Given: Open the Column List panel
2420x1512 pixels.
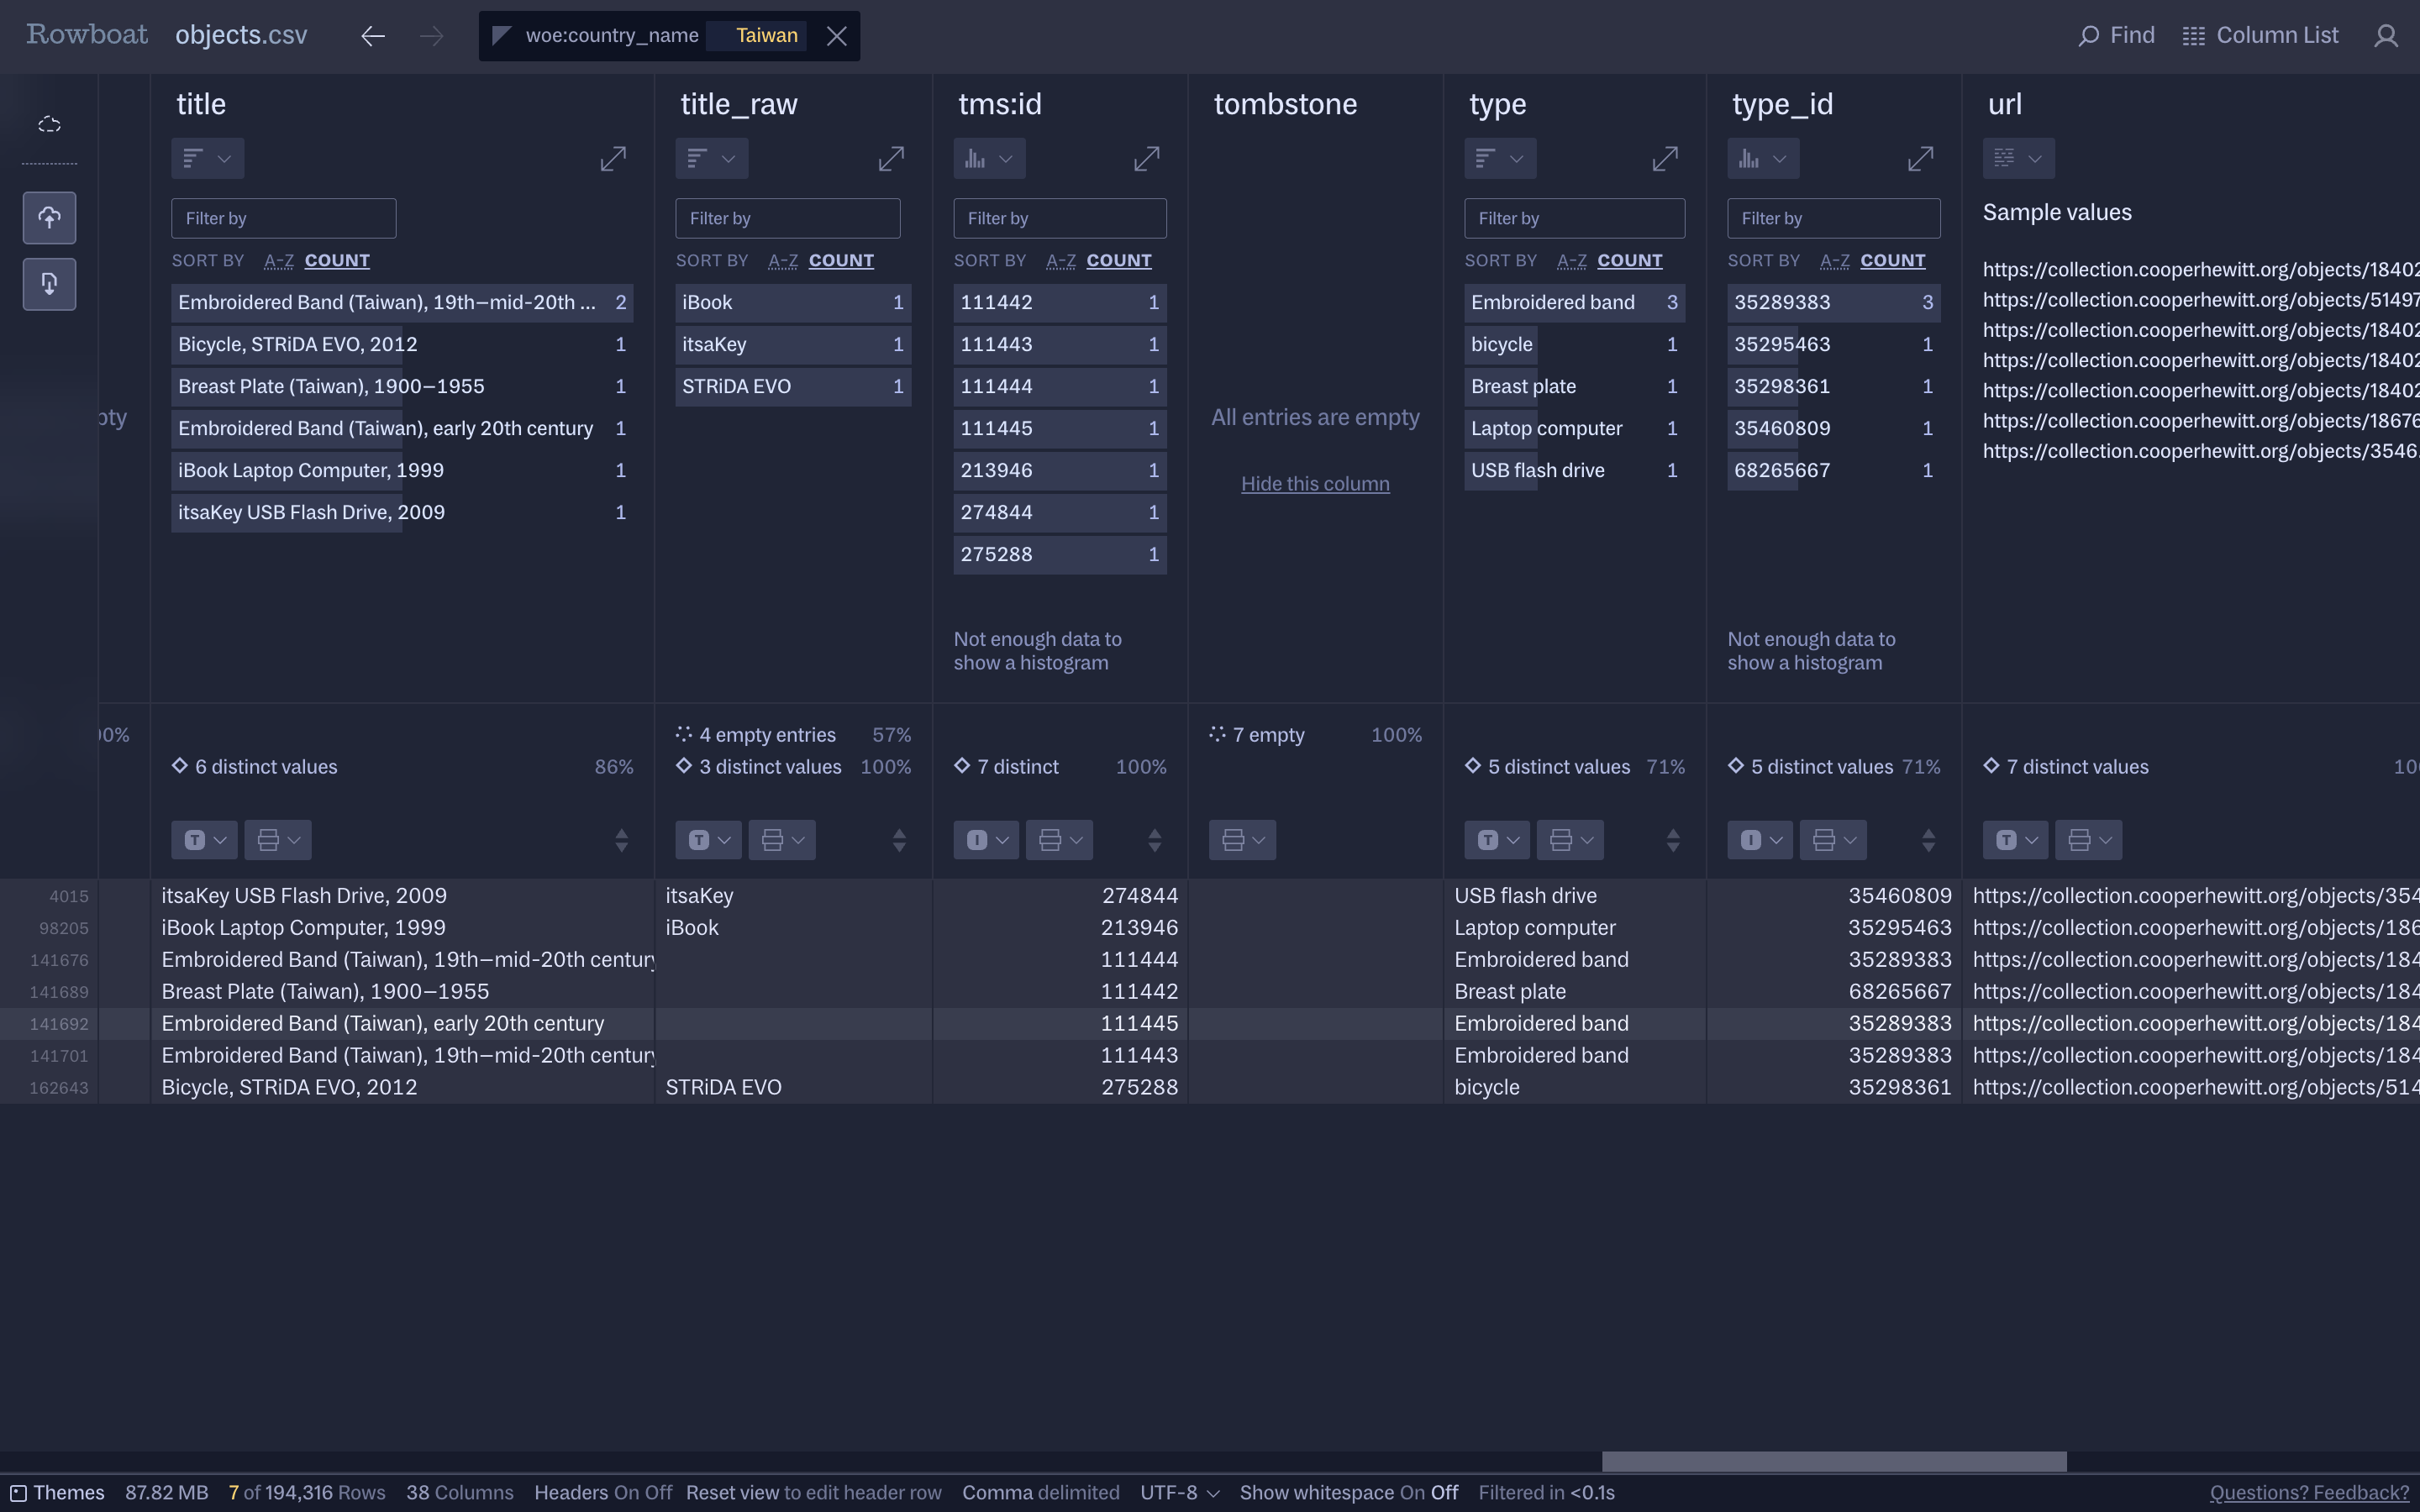Looking at the screenshot, I should tap(2260, 36).
